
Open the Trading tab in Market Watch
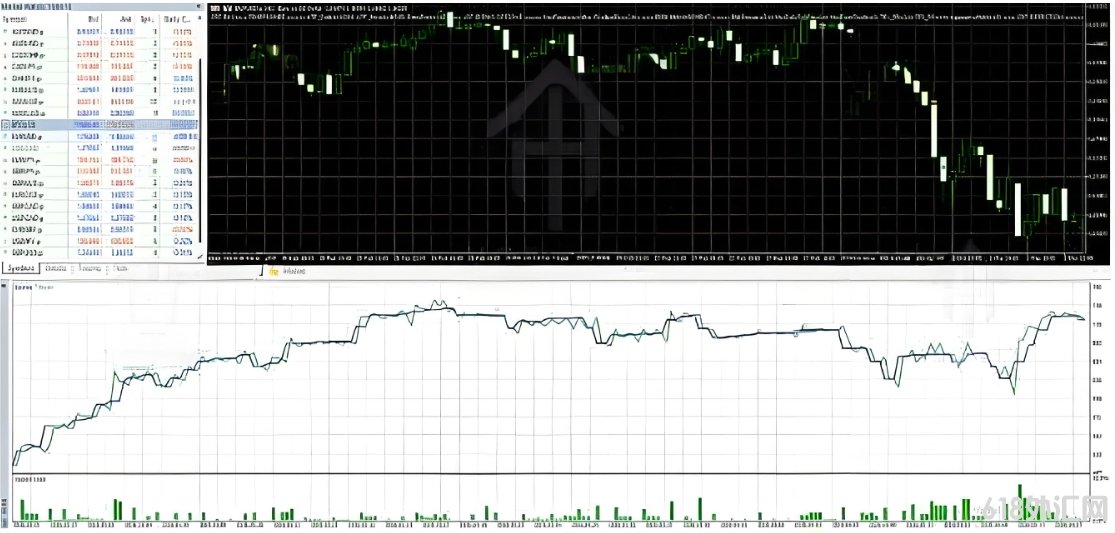point(89,269)
